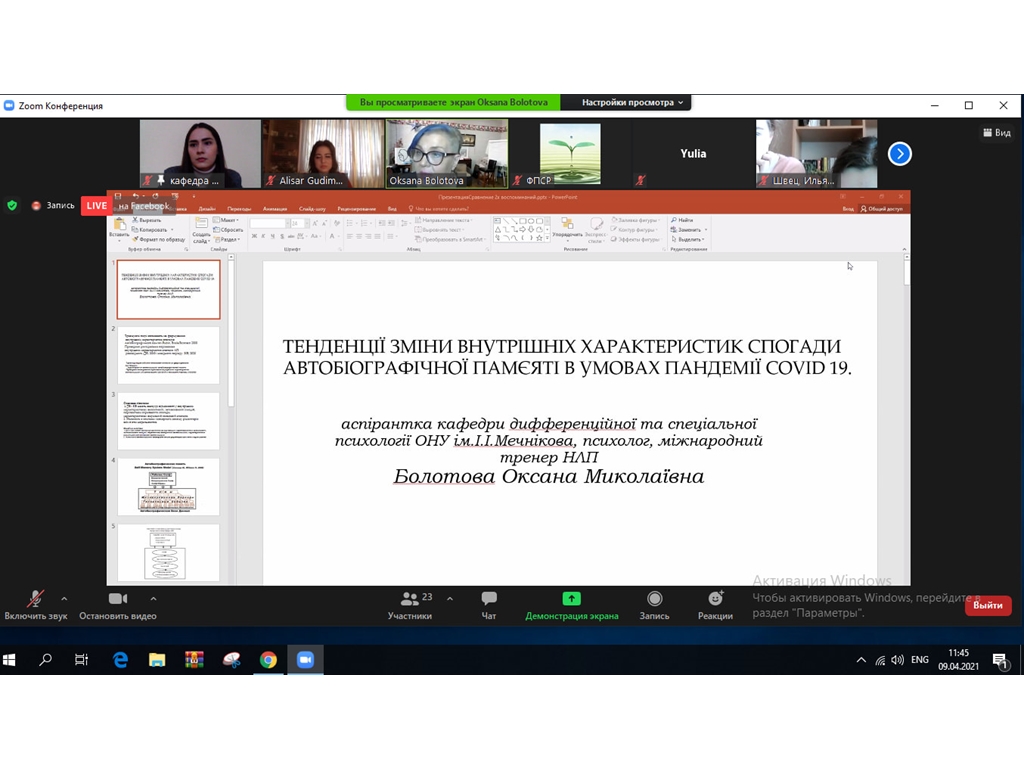The width and height of the screenshot is (1024, 768).
Task: Click the Zoom icon on taskbar
Action: click(x=305, y=660)
